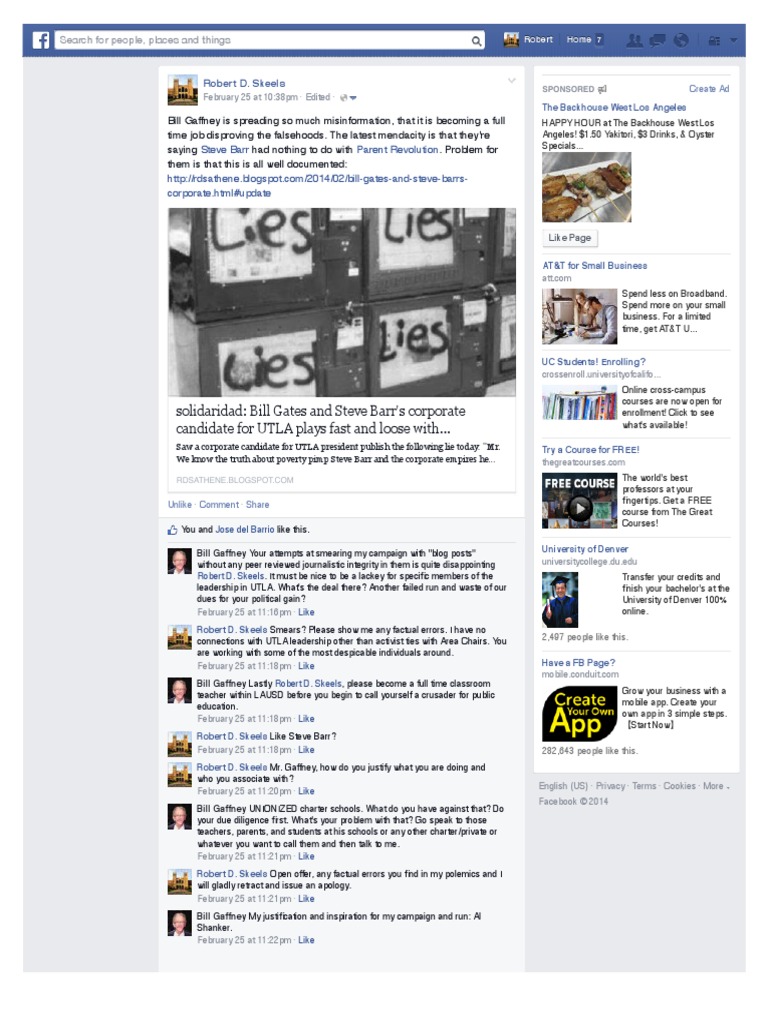The image size is (768, 1024).
Task: Open the Terms footer link
Action: pyautogui.click(x=644, y=786)
